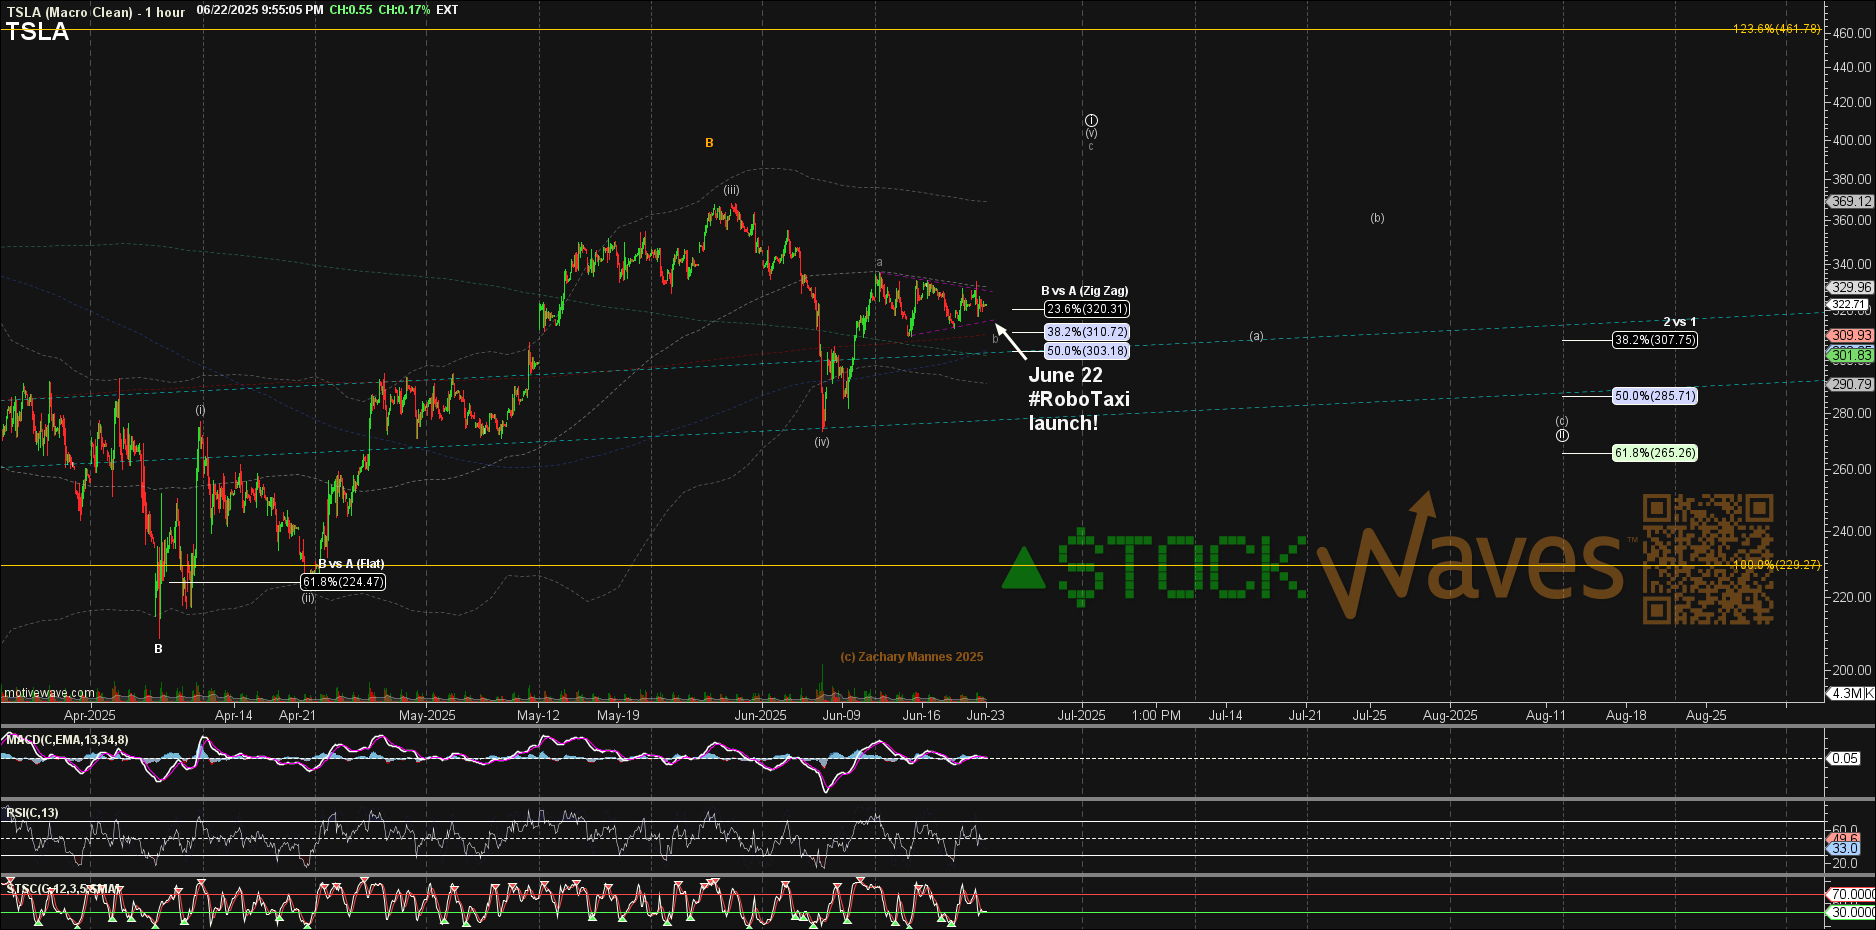Image resolution: width=1876 pixels, height=930 pixels.
Task: Click the (a) wave projection label
Action: (1256, 336)
